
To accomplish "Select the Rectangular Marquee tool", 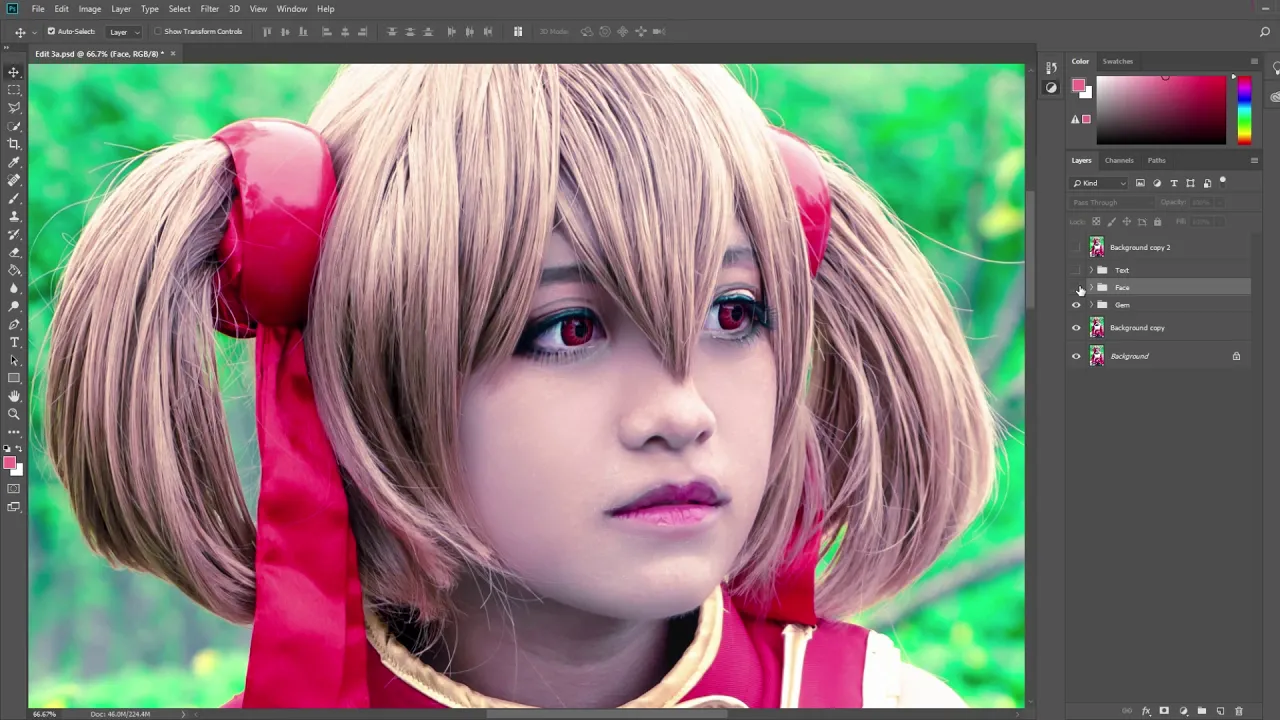I will (14, 90).
